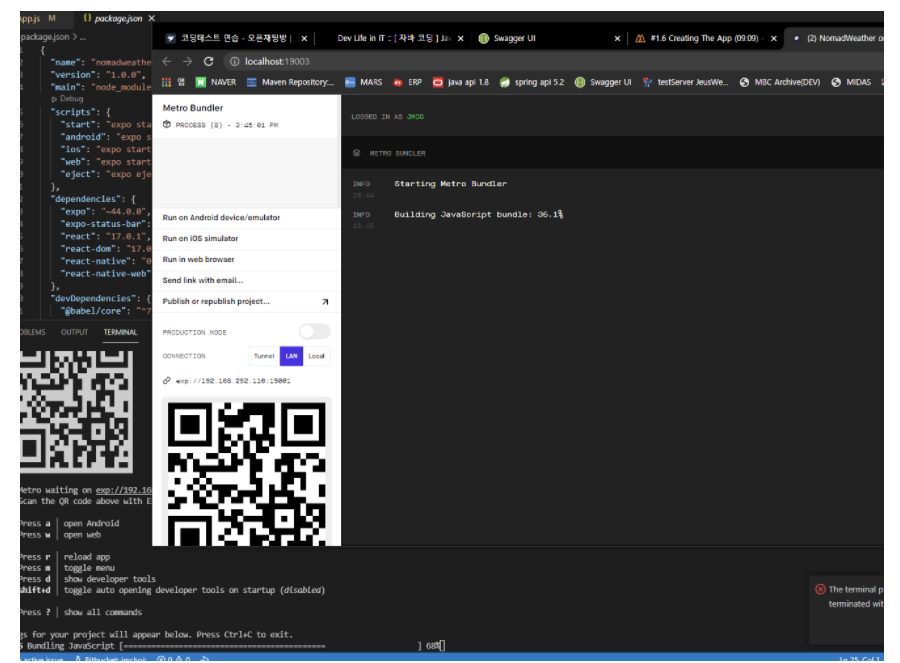Reload the localhost:19003 page
This screenshot has height=663, width=900.
click(x=209, y=61)
